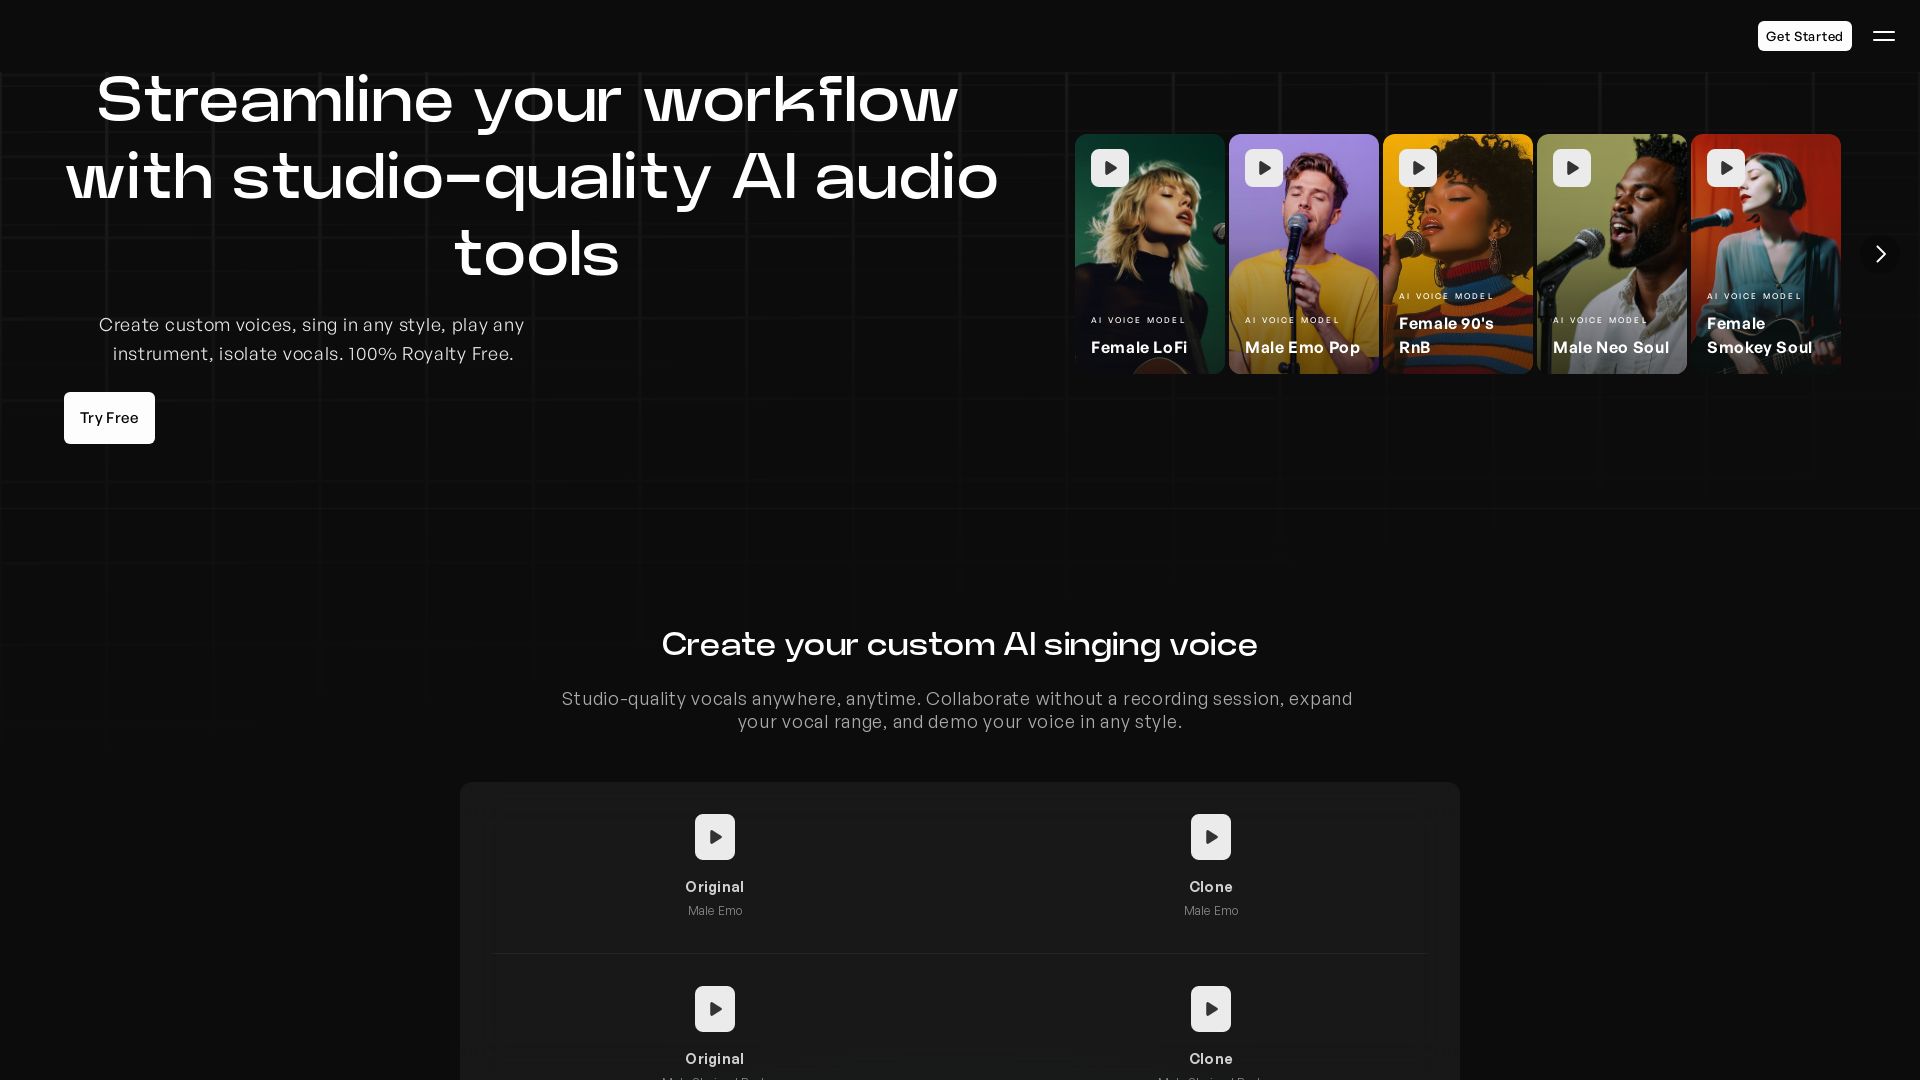Play the Clone Male Emo audio sample
Screen dimensions: 1920x1080
(1211, 837)
